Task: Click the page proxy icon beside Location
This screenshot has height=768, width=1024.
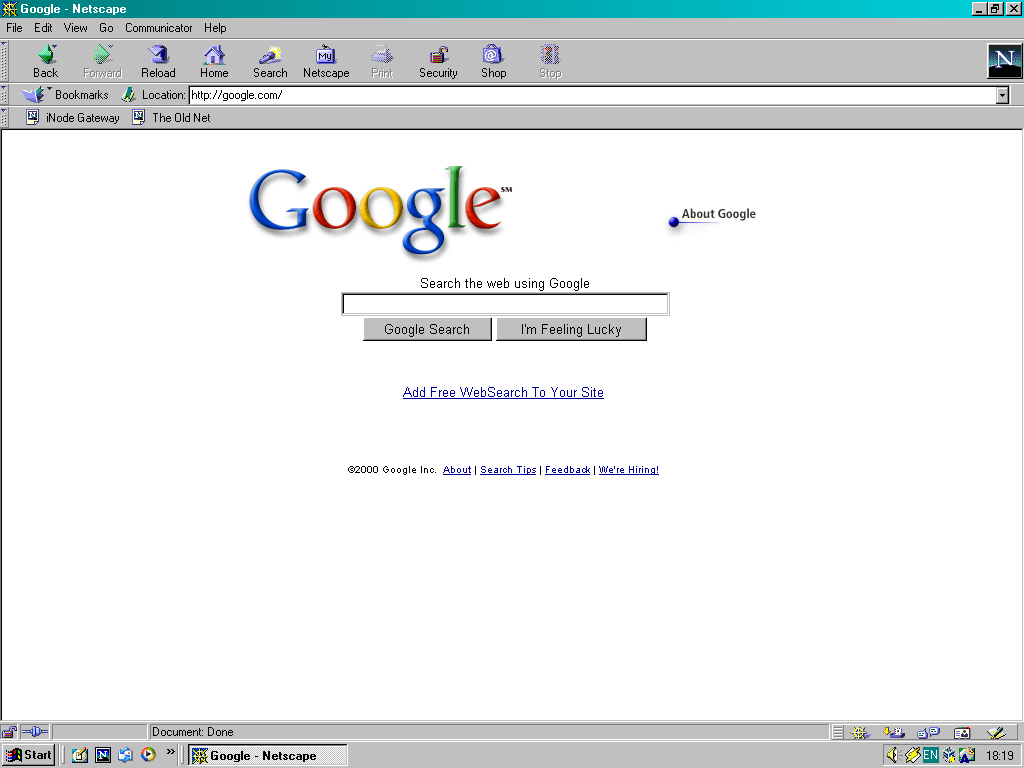Action: tap(128, 95)
